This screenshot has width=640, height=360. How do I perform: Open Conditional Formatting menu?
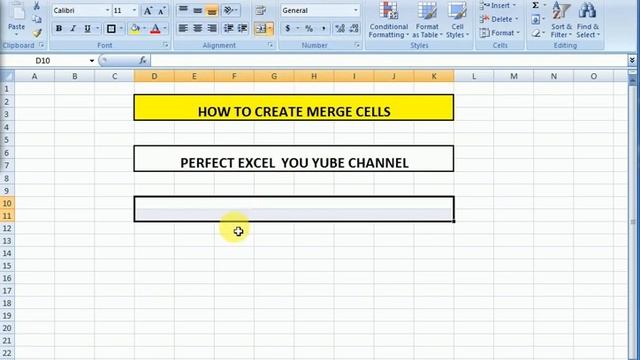388,20
